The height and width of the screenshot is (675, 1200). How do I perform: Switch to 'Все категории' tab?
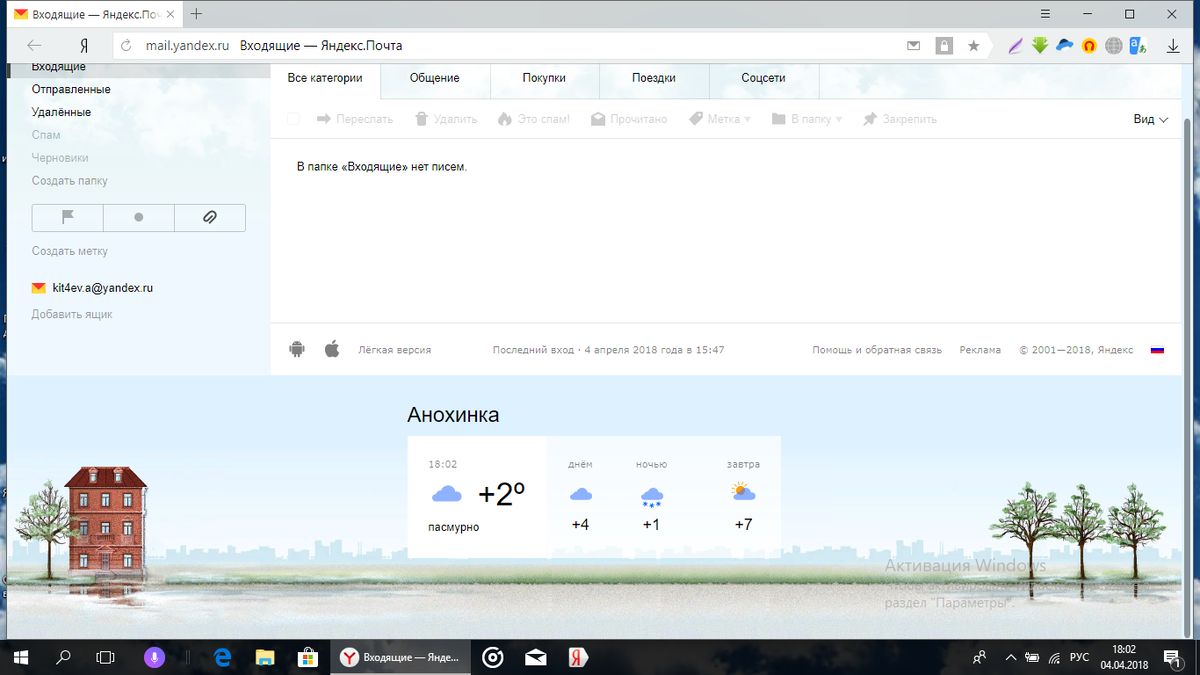click(325, 78)
